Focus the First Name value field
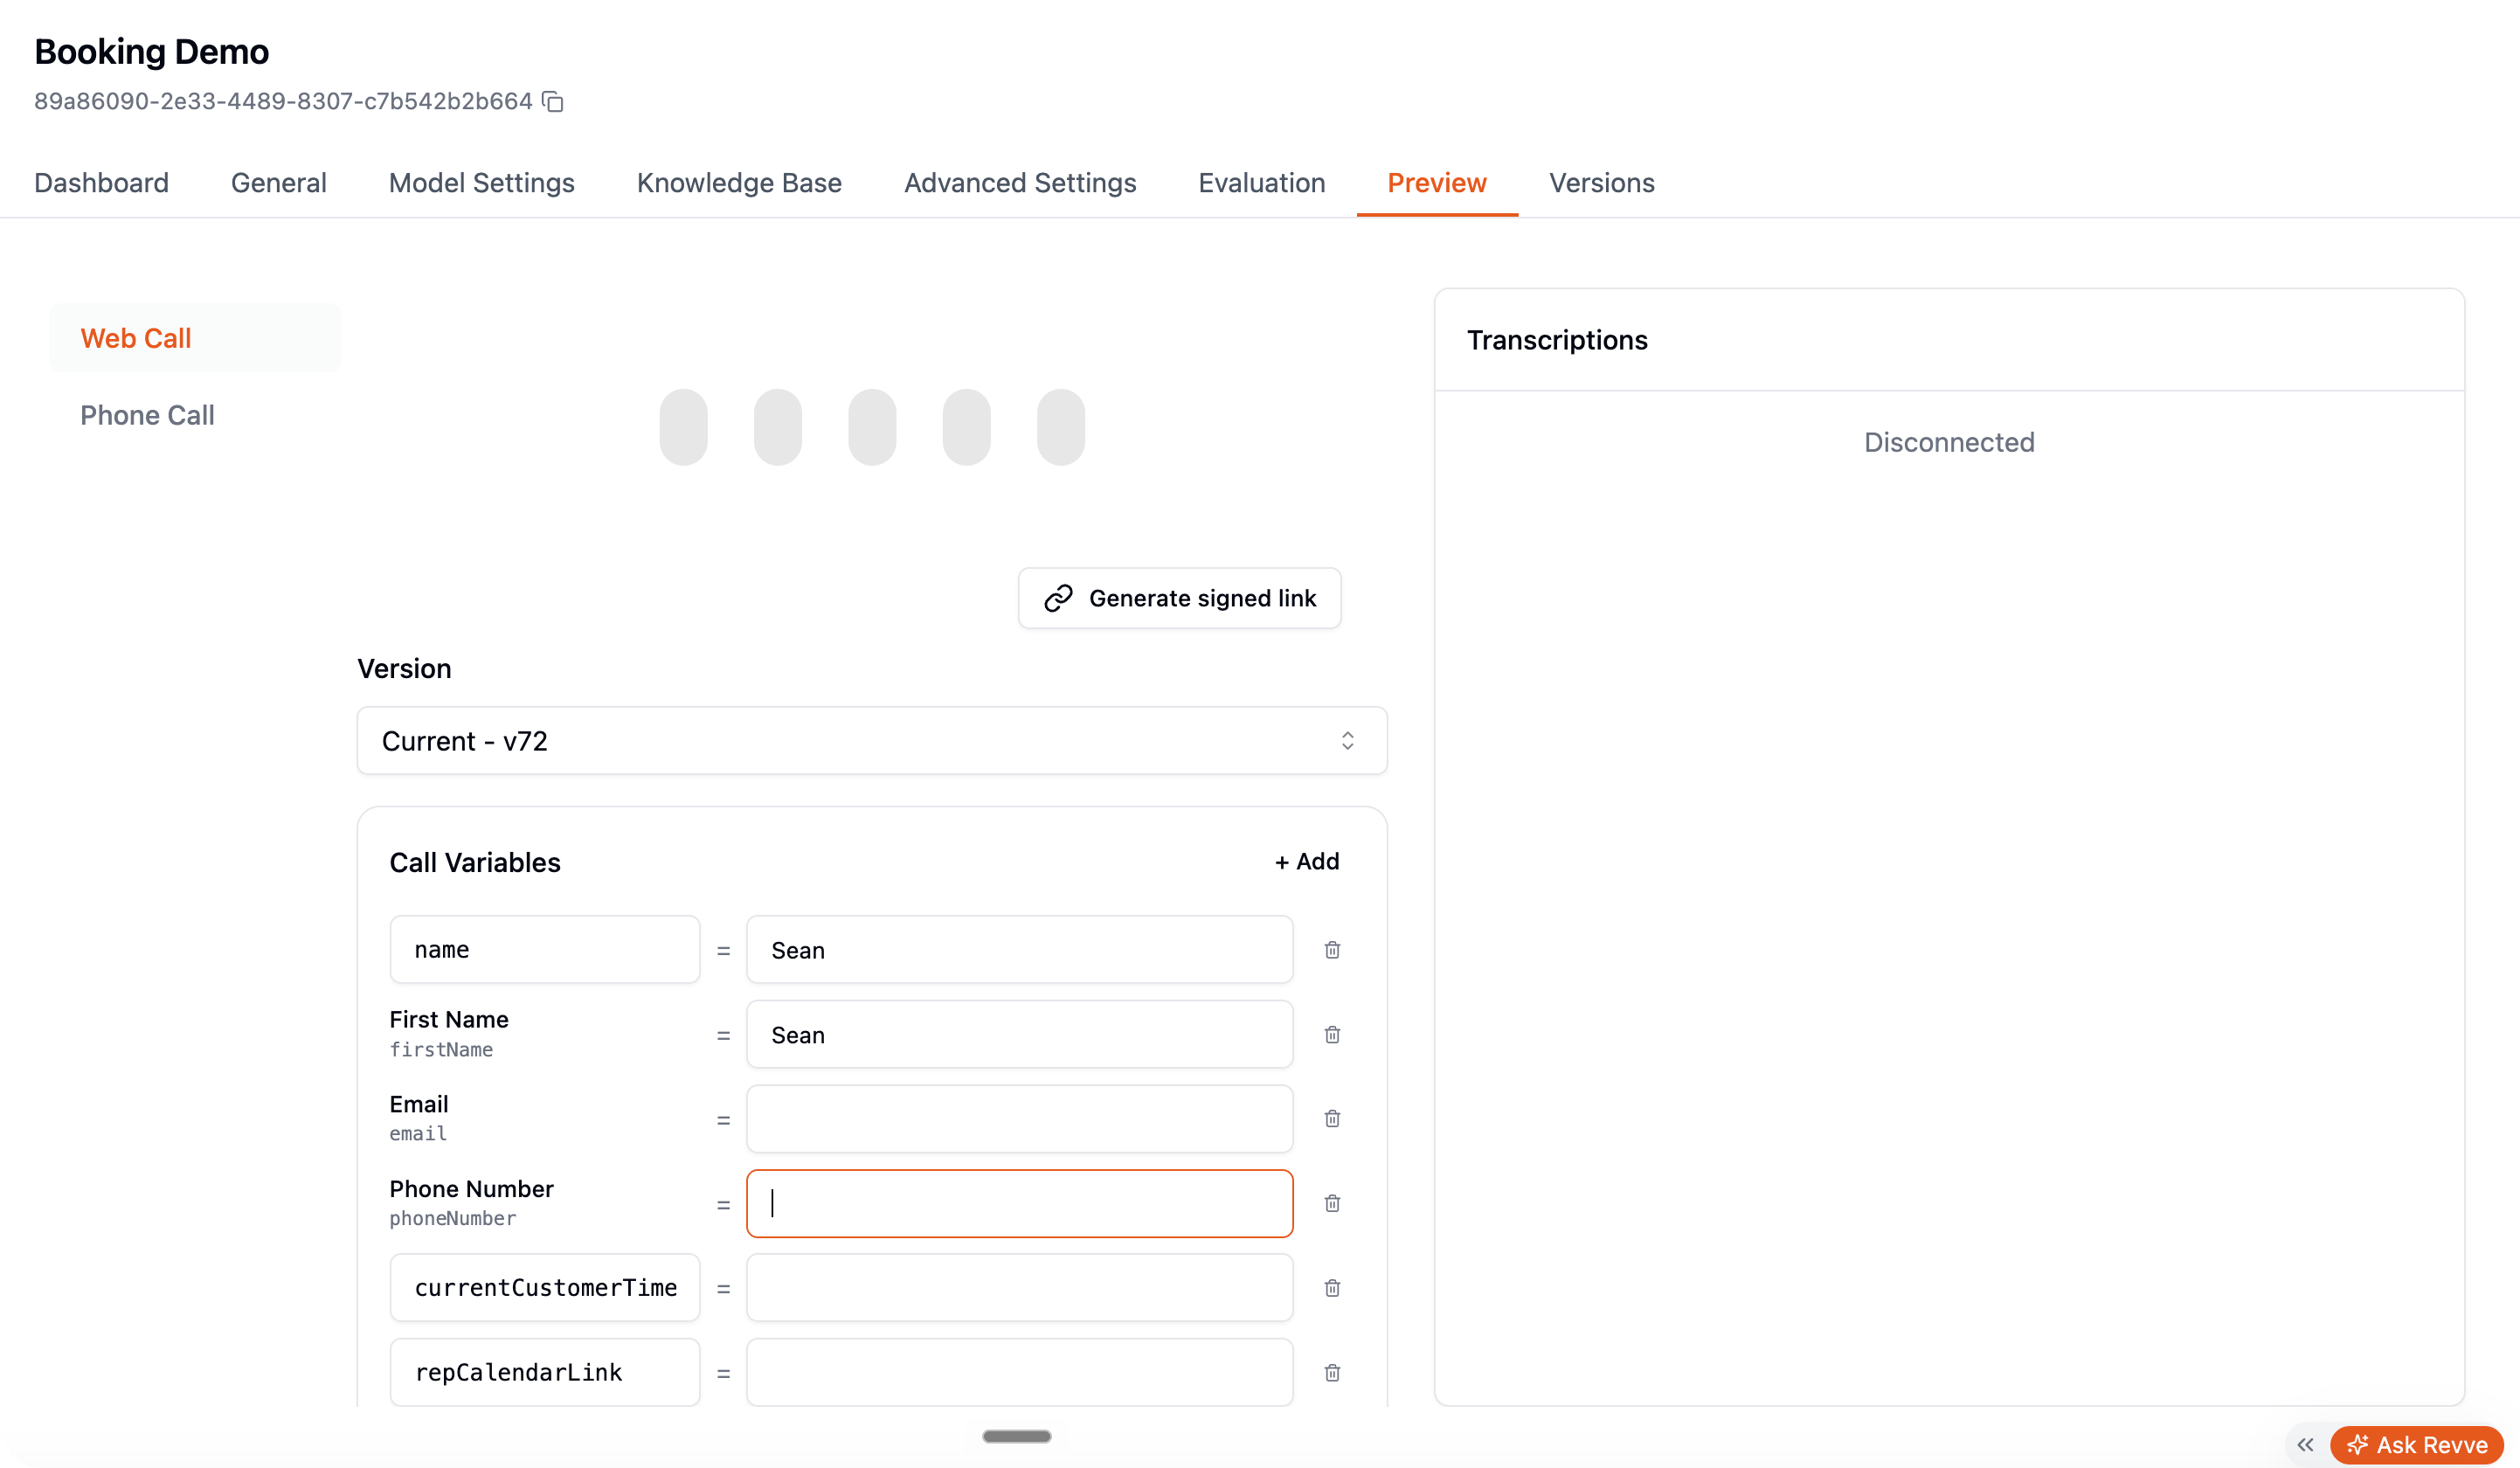 (1019, 1034)
